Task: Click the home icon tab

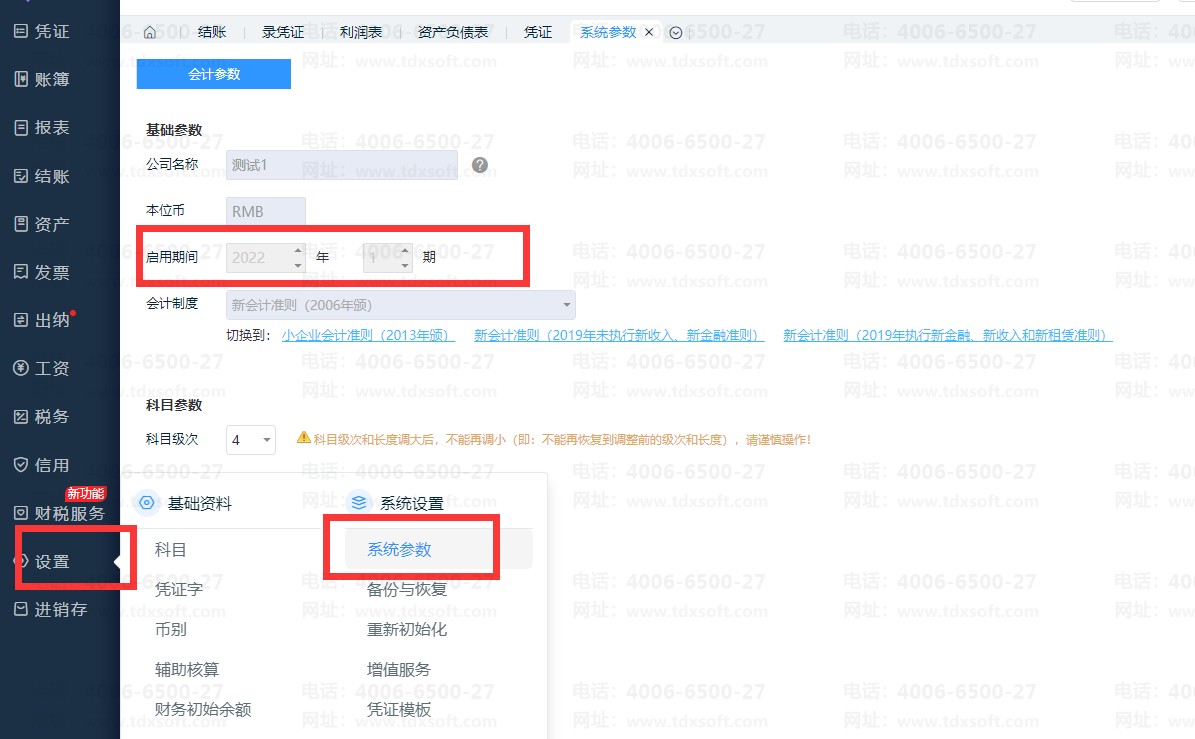Action: pyautogui.click(x=150, y=32)
